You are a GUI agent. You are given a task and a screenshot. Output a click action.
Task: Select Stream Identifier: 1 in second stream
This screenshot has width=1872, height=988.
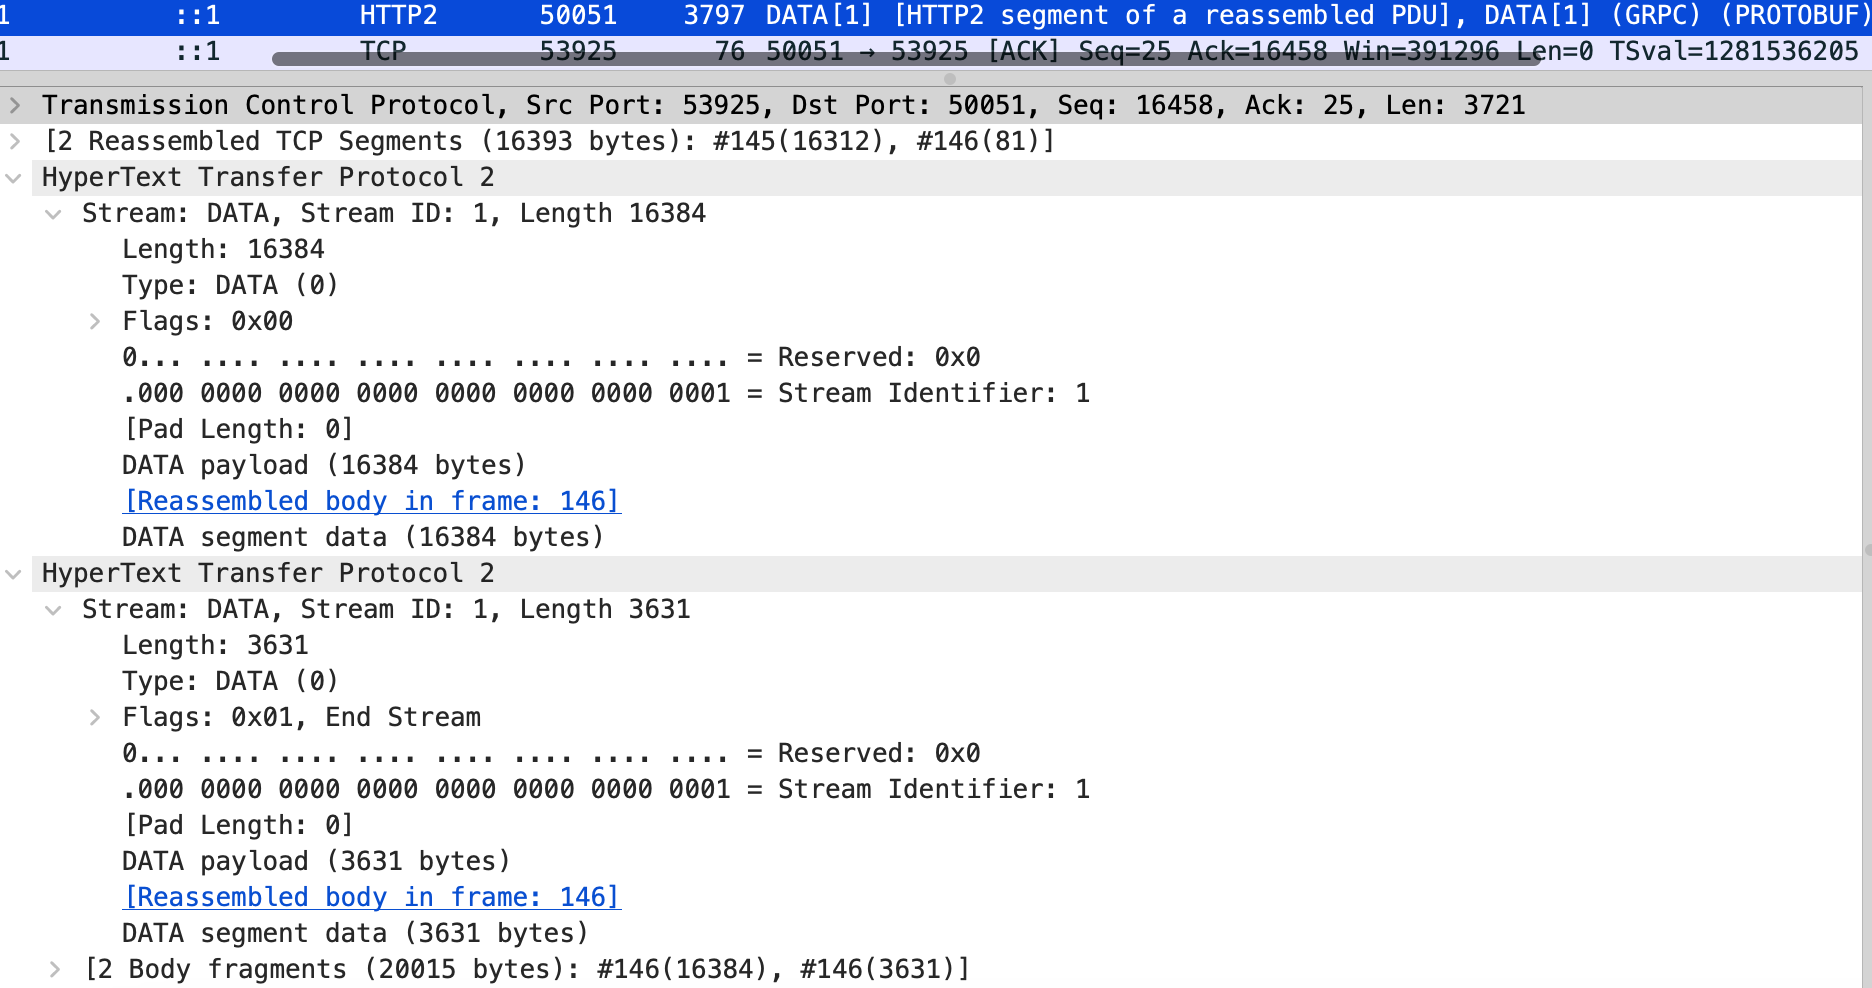[606, 789]
